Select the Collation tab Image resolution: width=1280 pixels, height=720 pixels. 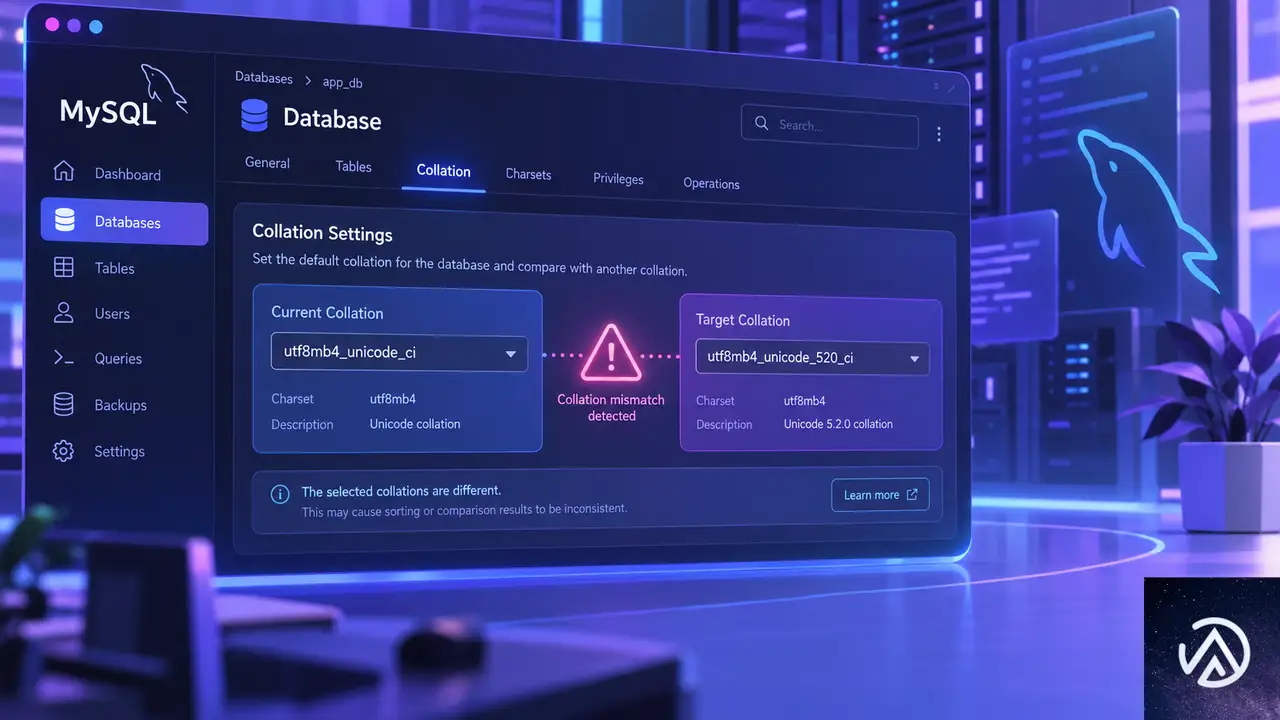pos(443,171)
